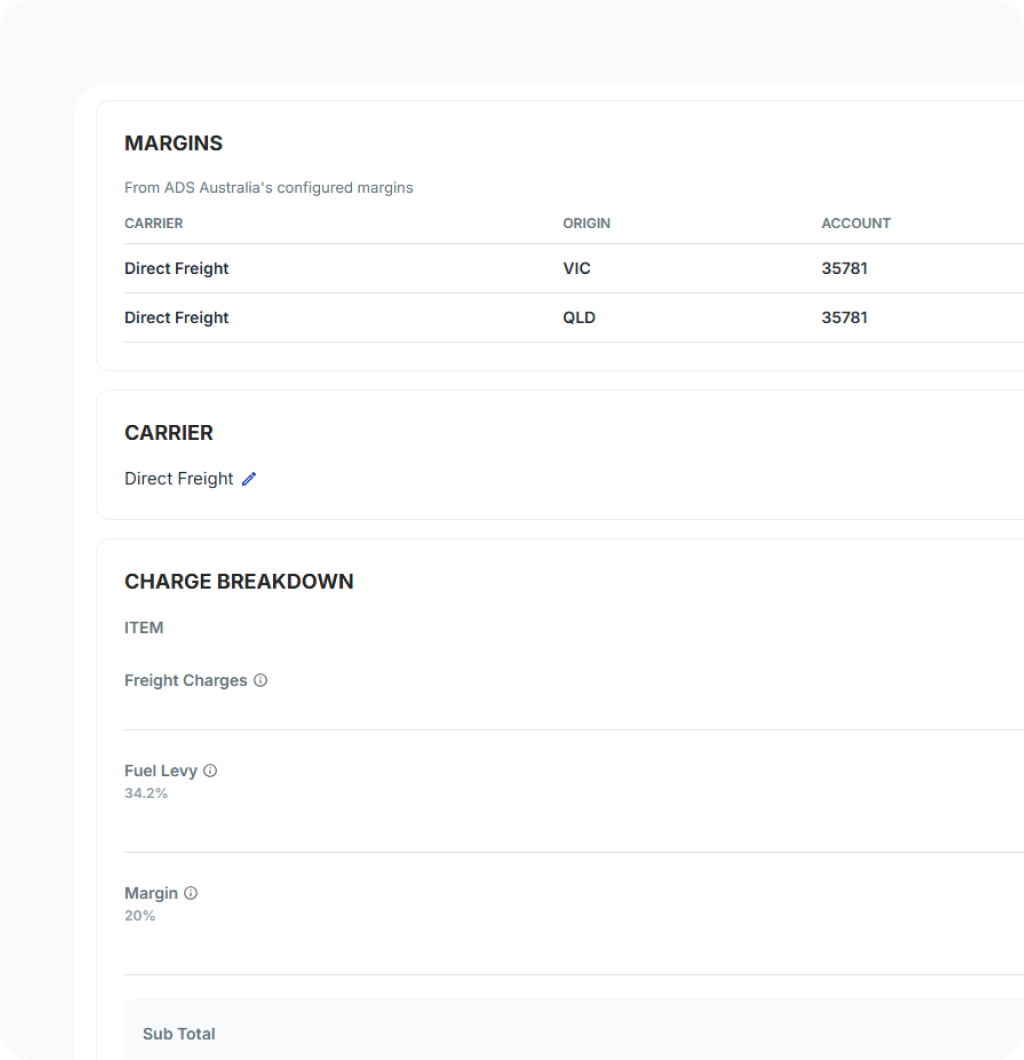Select Direct Freight in the QLD row
Screen dimensions: 1024x1060
[x=176, y=318]
